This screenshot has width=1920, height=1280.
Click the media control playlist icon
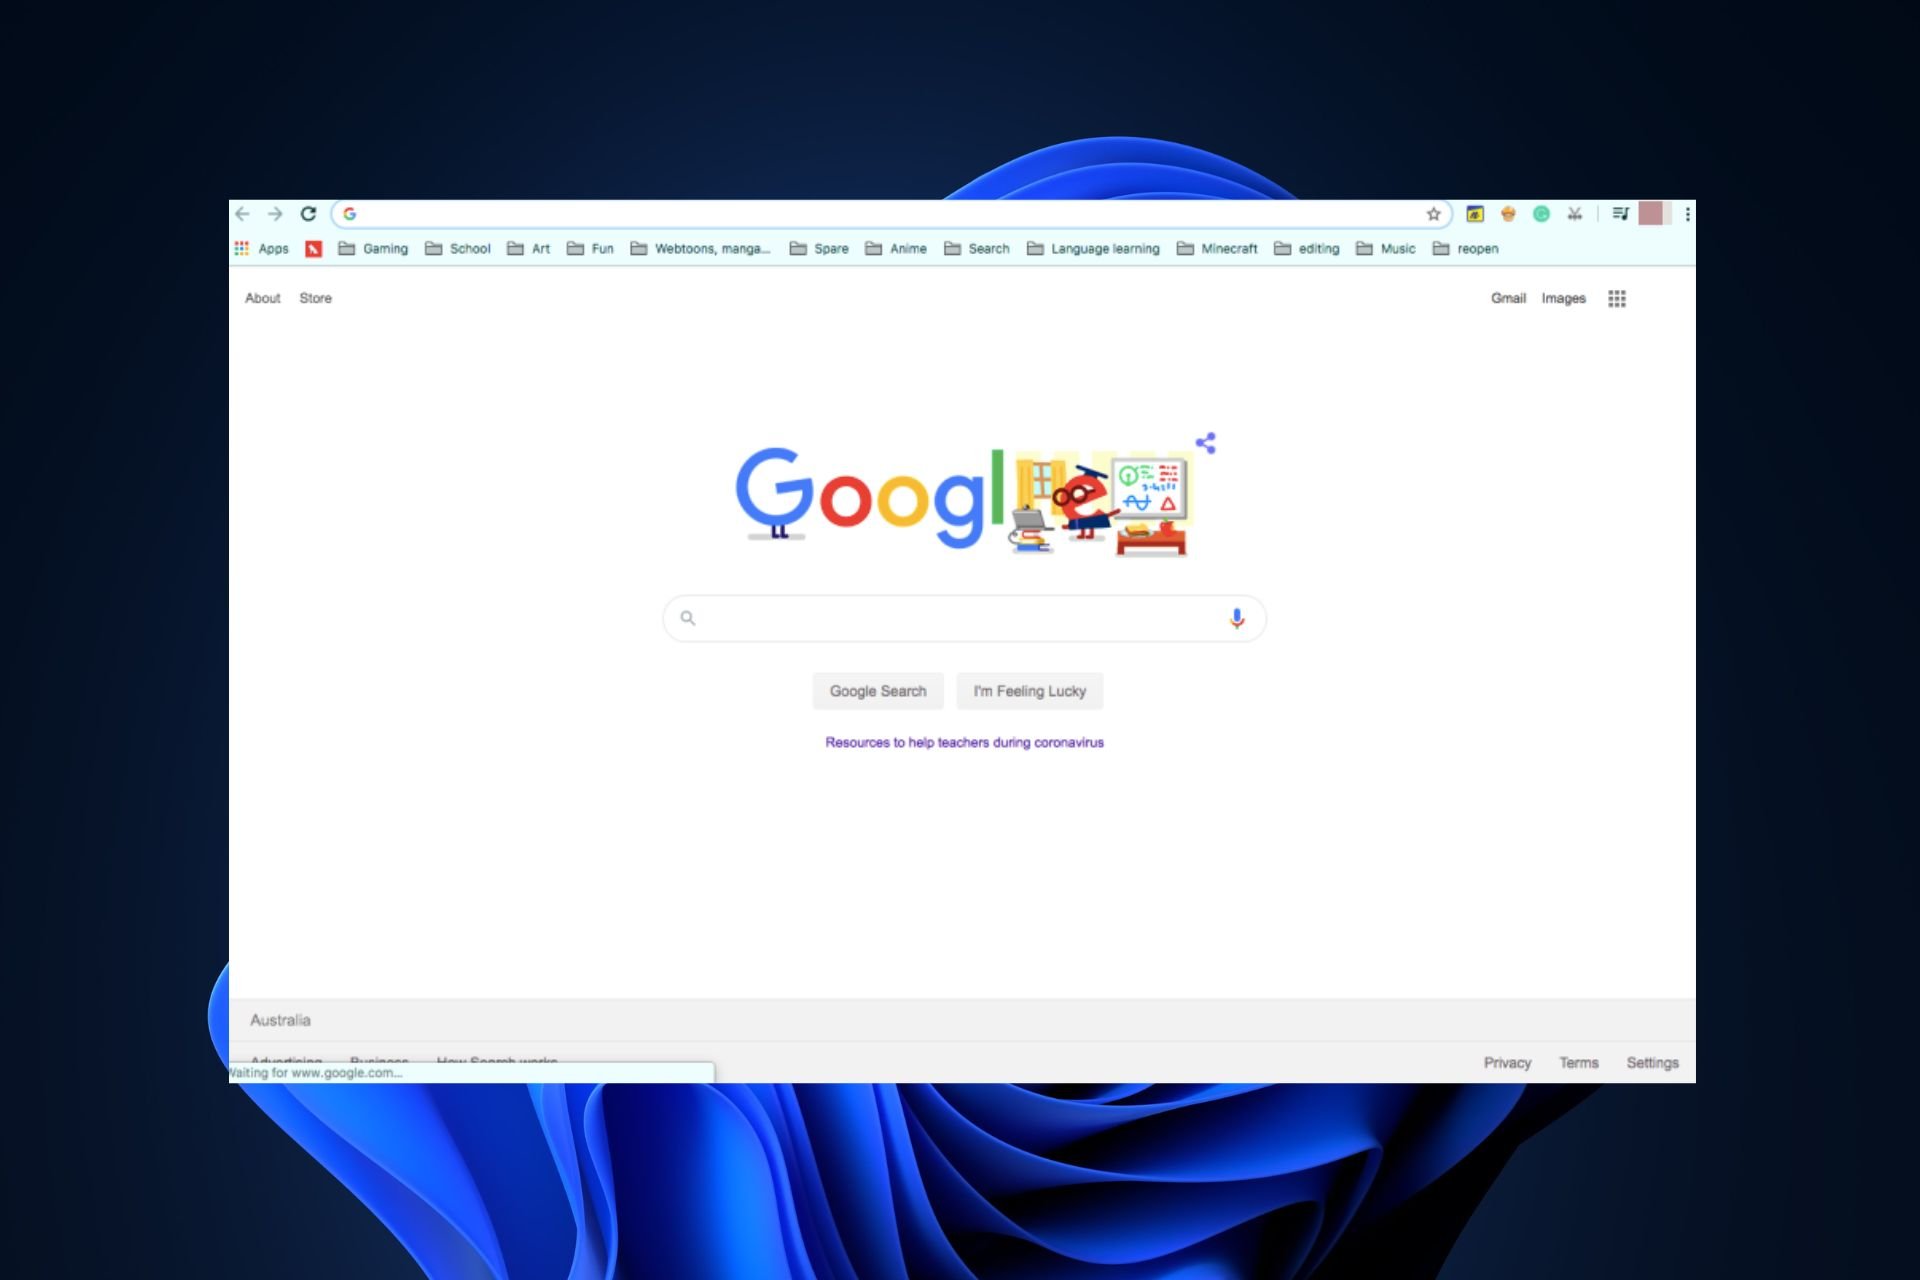[1620, 214]
